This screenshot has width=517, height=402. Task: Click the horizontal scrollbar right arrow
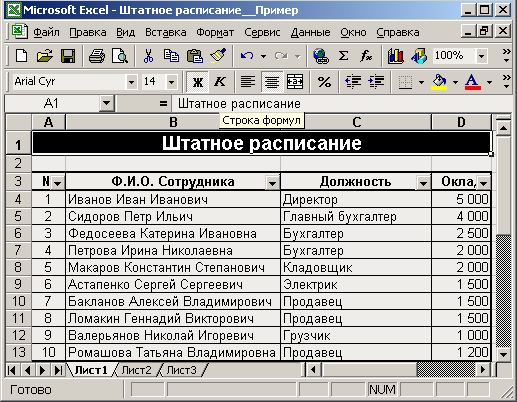[482, 369]
